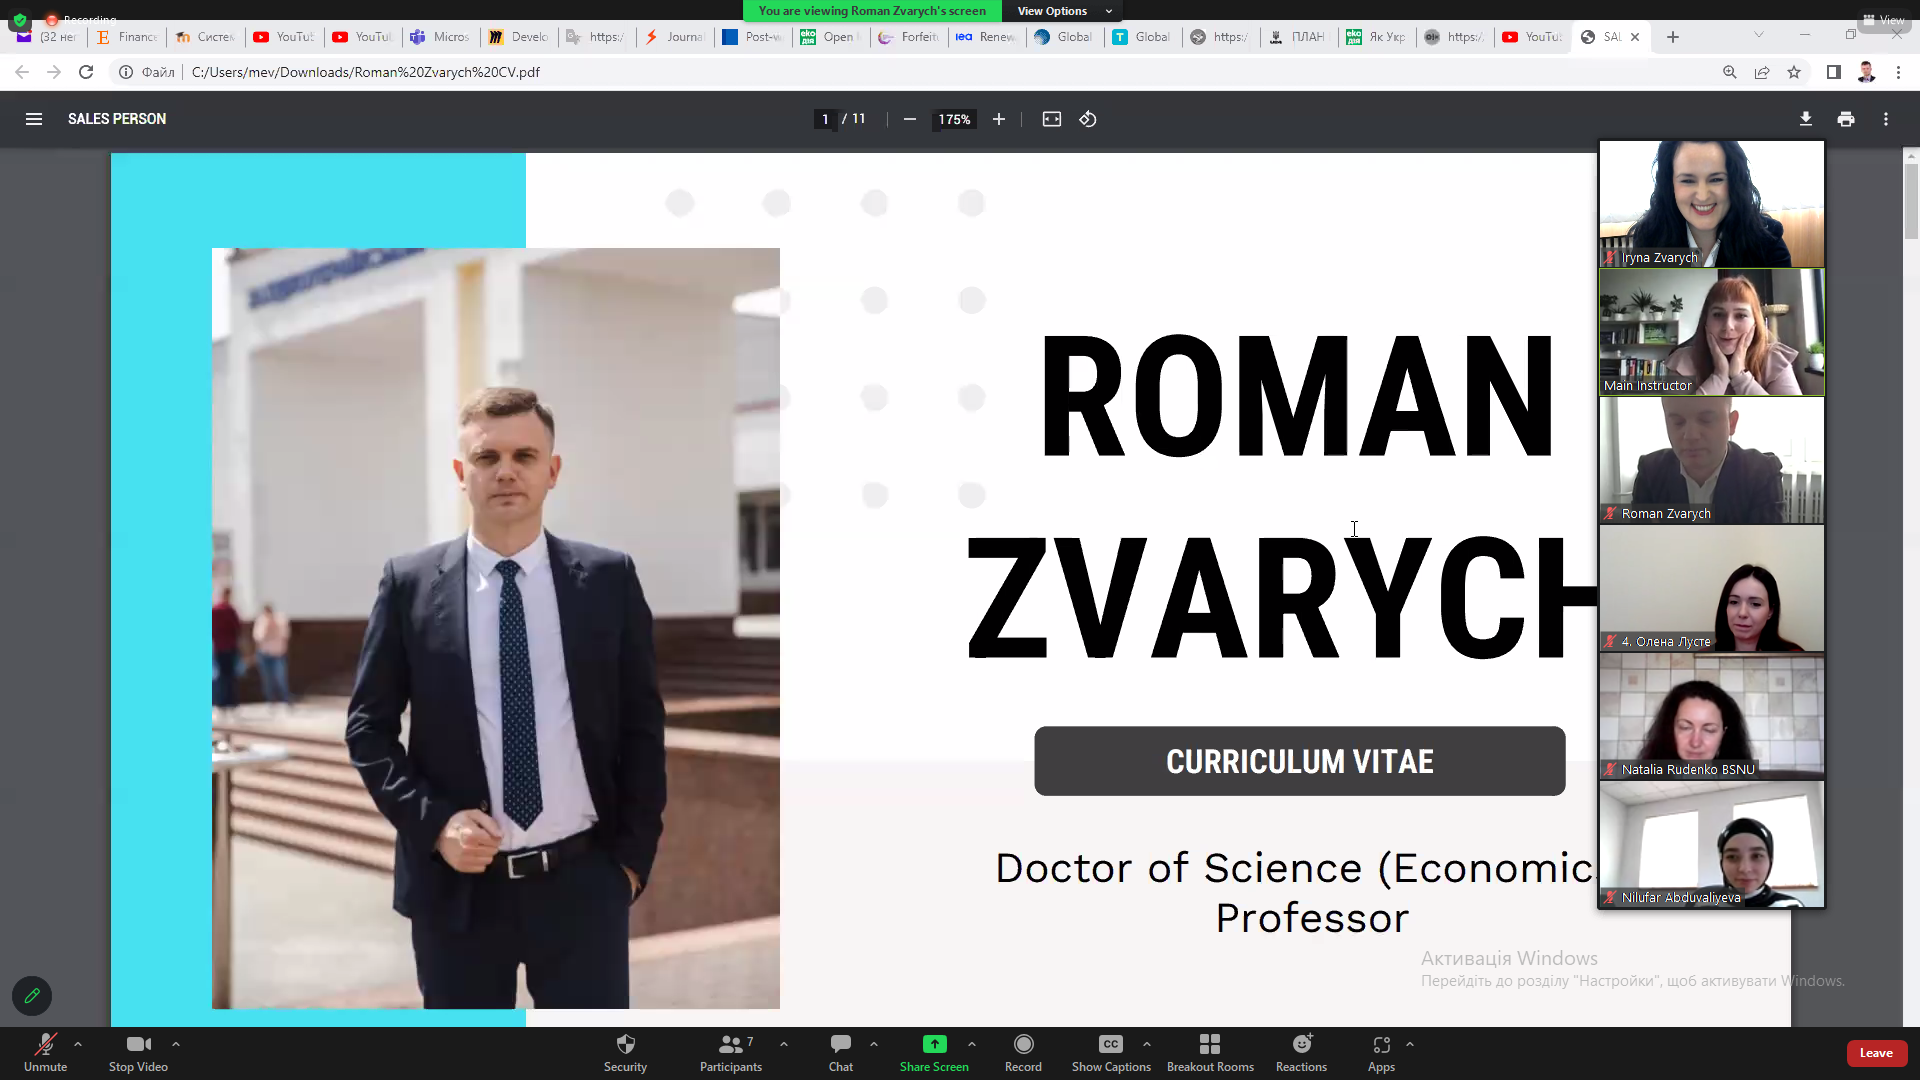
Task: Reload the current browser page
Action: 86,72
